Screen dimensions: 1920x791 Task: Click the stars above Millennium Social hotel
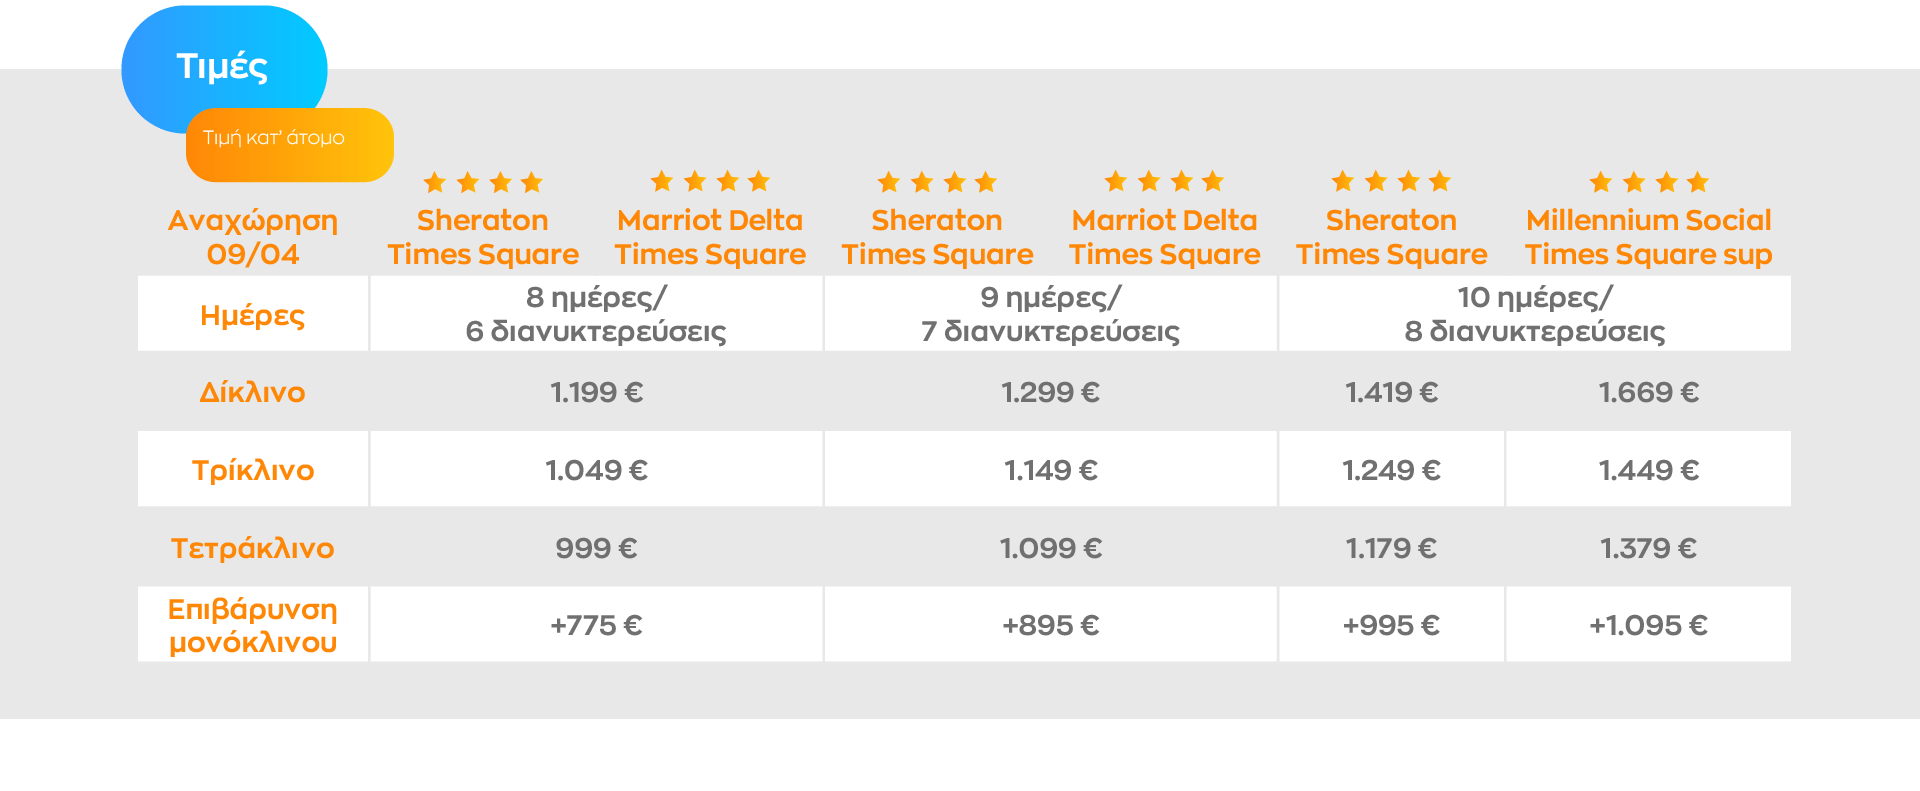(1648, 182)
